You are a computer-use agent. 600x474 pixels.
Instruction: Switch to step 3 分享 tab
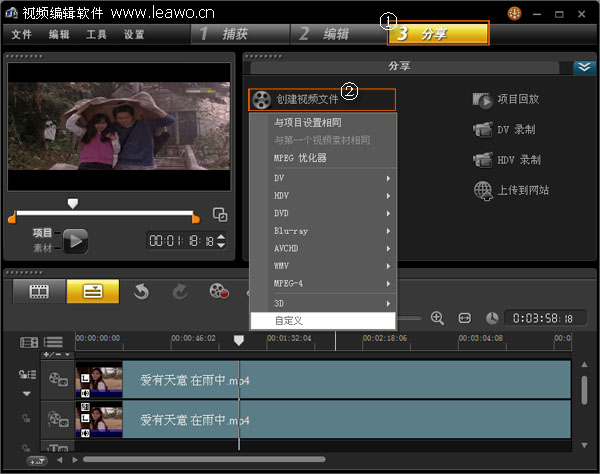(438, 34)
